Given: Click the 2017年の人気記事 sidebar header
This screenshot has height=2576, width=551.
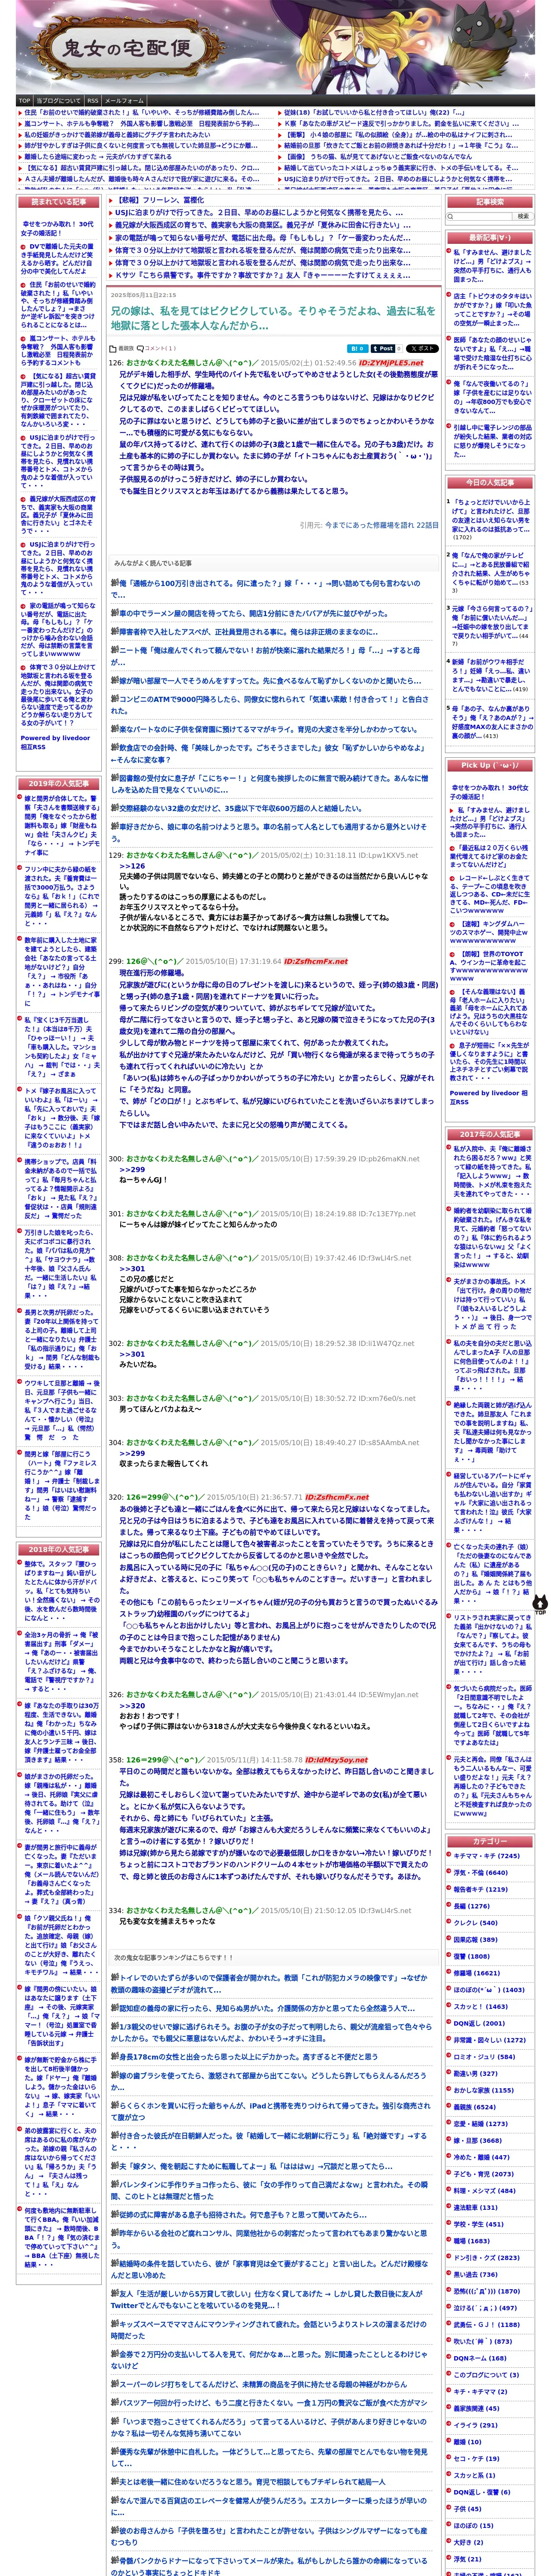Looking at the screenshot, I should [490, 1134].
